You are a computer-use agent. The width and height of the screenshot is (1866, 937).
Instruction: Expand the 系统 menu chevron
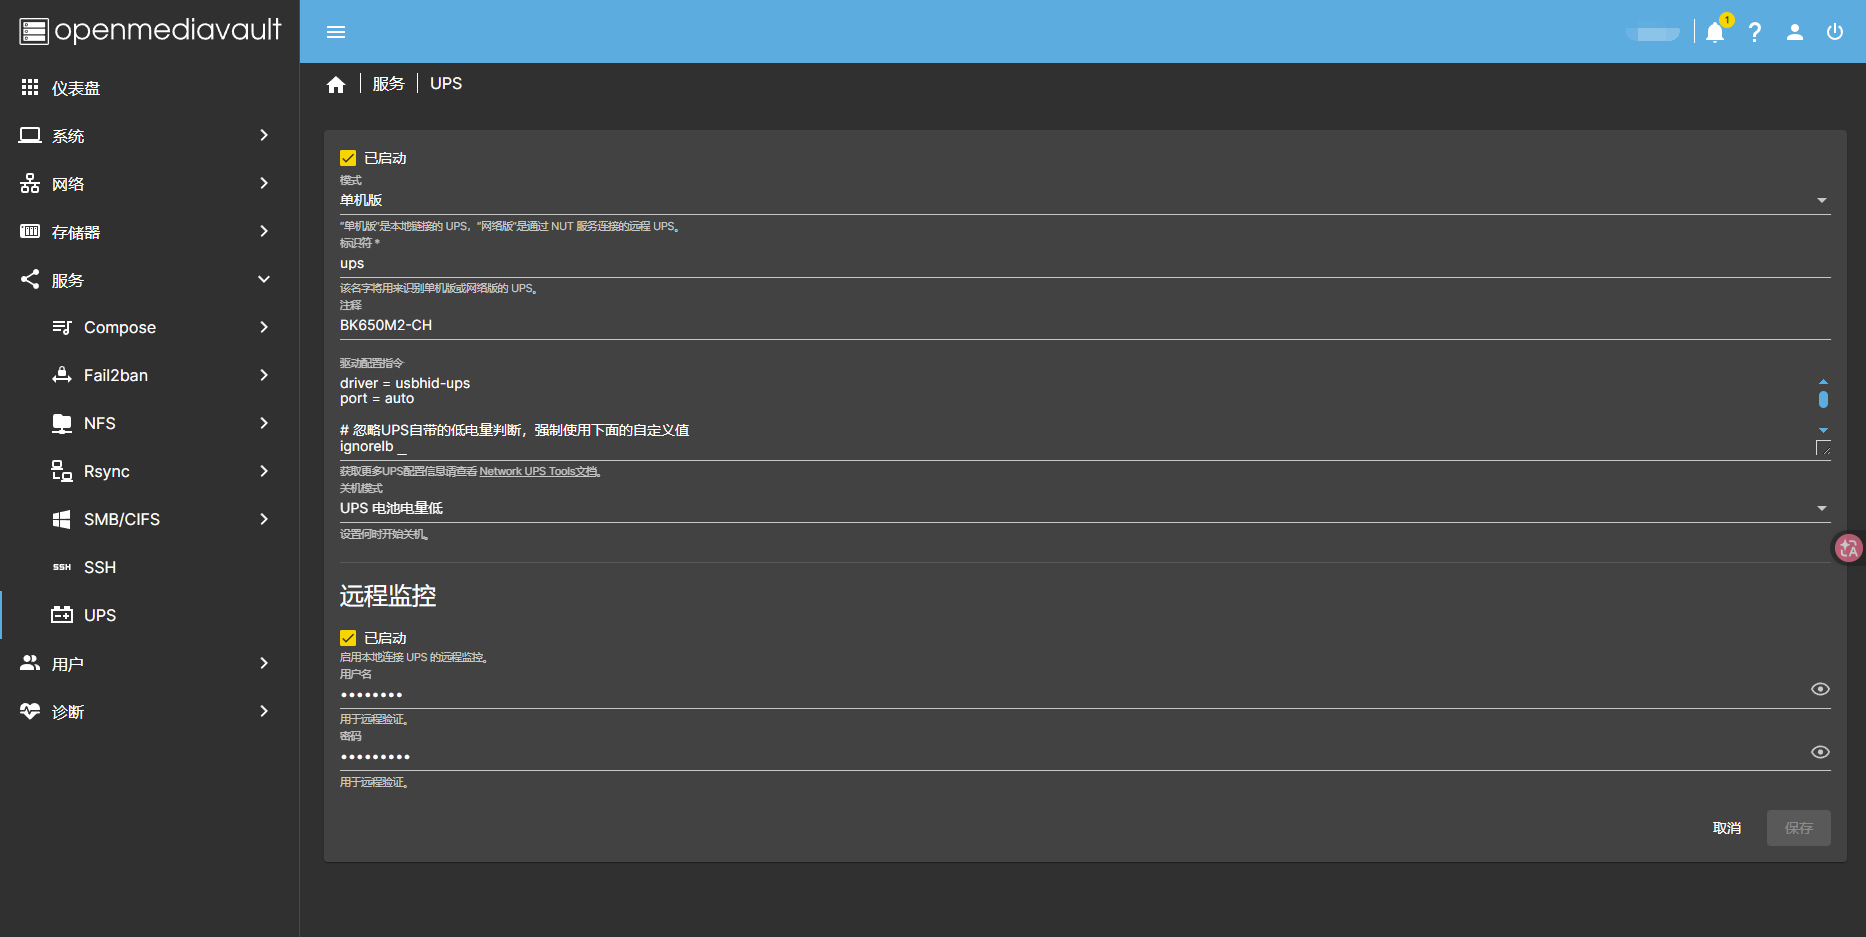[x=264, y=135]
